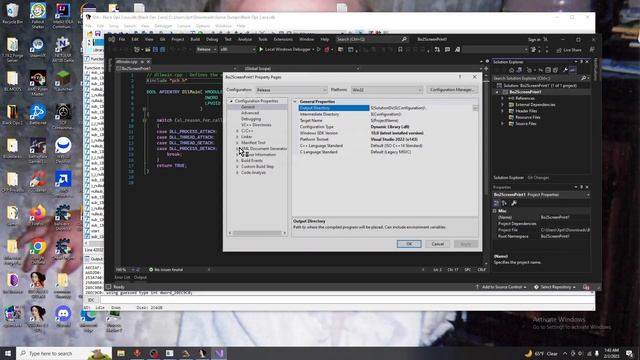Open the Output tab at the bottom
Screen dimensions: 640x360
140,277
